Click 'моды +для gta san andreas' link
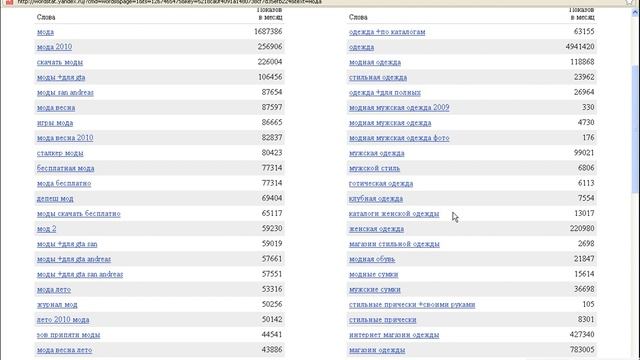The height and width of the screenshot is (360, 640). pos(80,274)
